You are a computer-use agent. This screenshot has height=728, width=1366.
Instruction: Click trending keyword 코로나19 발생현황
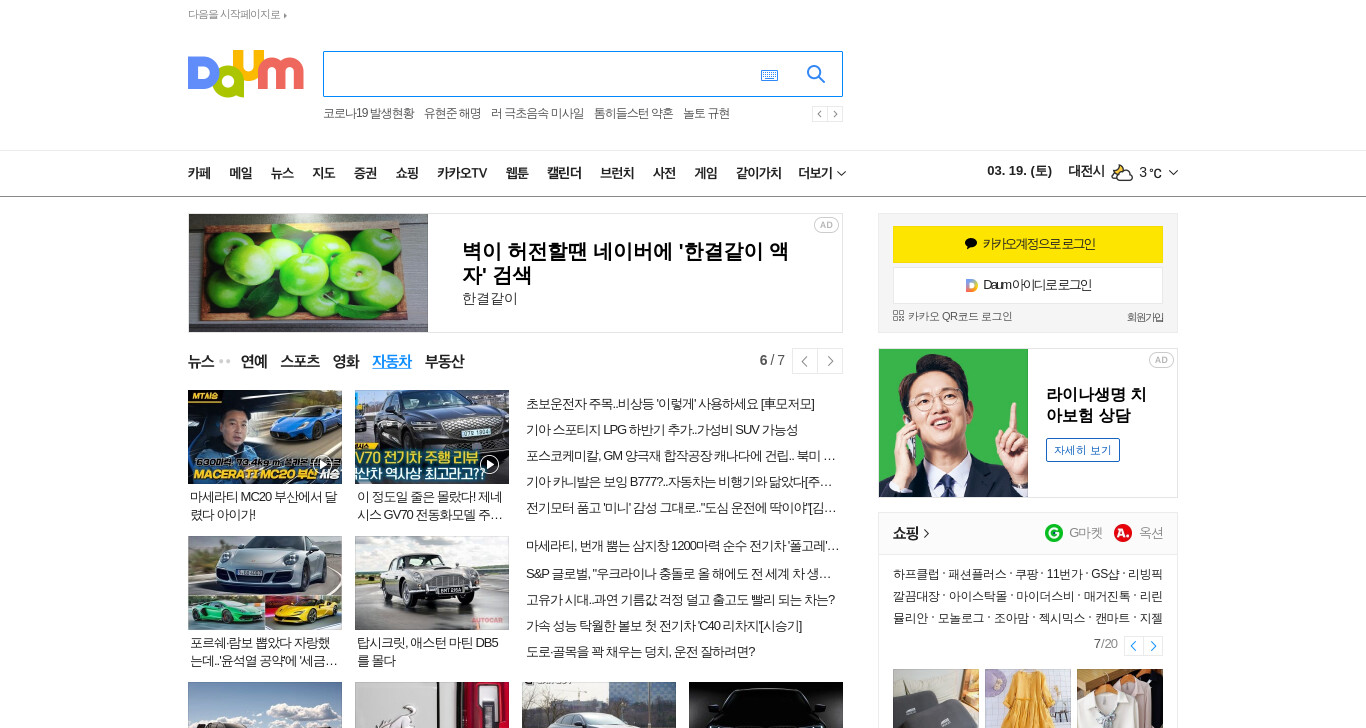[368, 113]
